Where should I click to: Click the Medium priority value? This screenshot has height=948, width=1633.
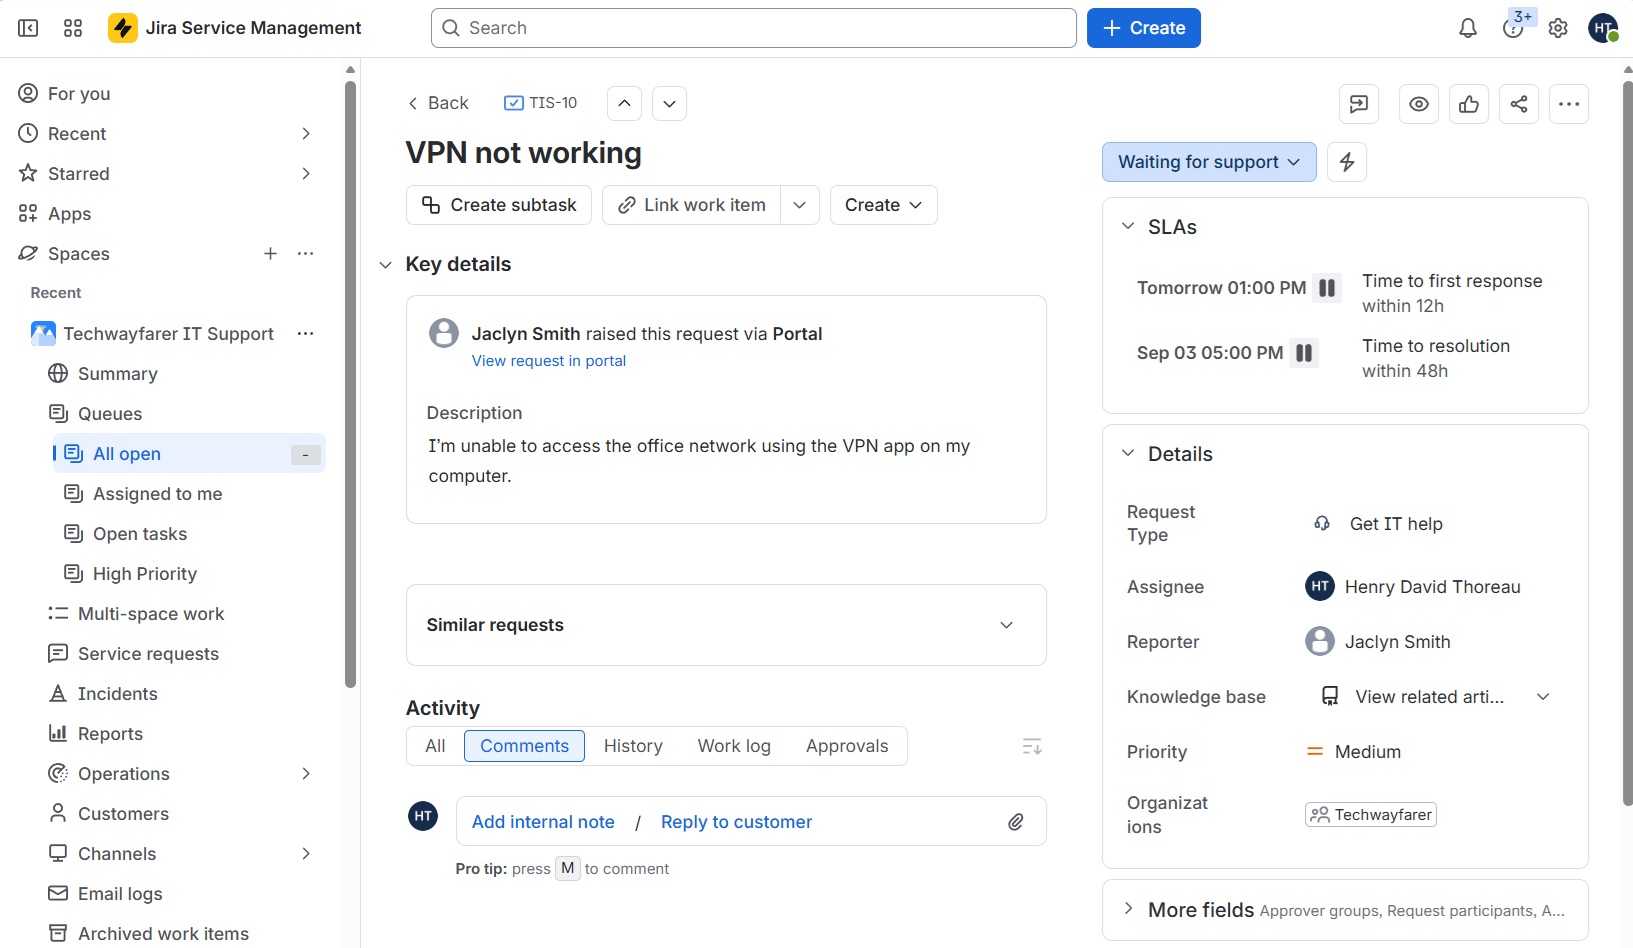click(x=1354, y=752)
